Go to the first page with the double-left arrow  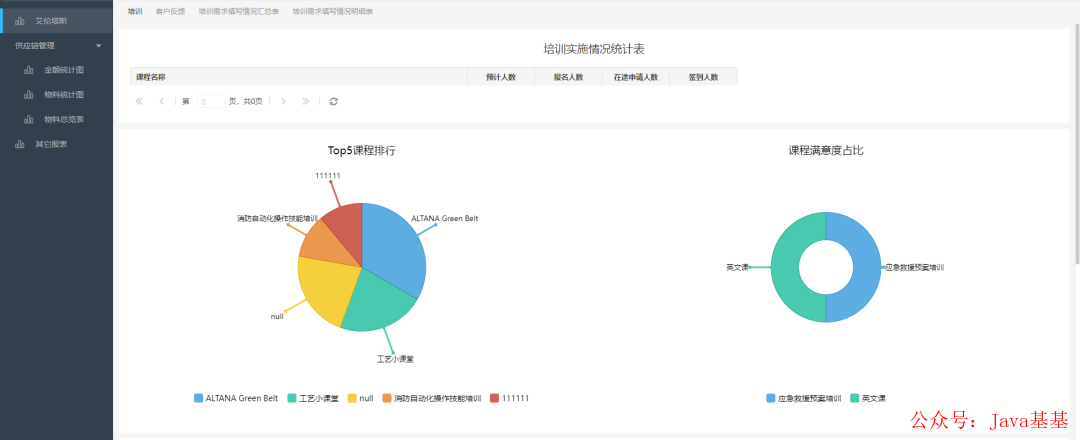point(139,101)
